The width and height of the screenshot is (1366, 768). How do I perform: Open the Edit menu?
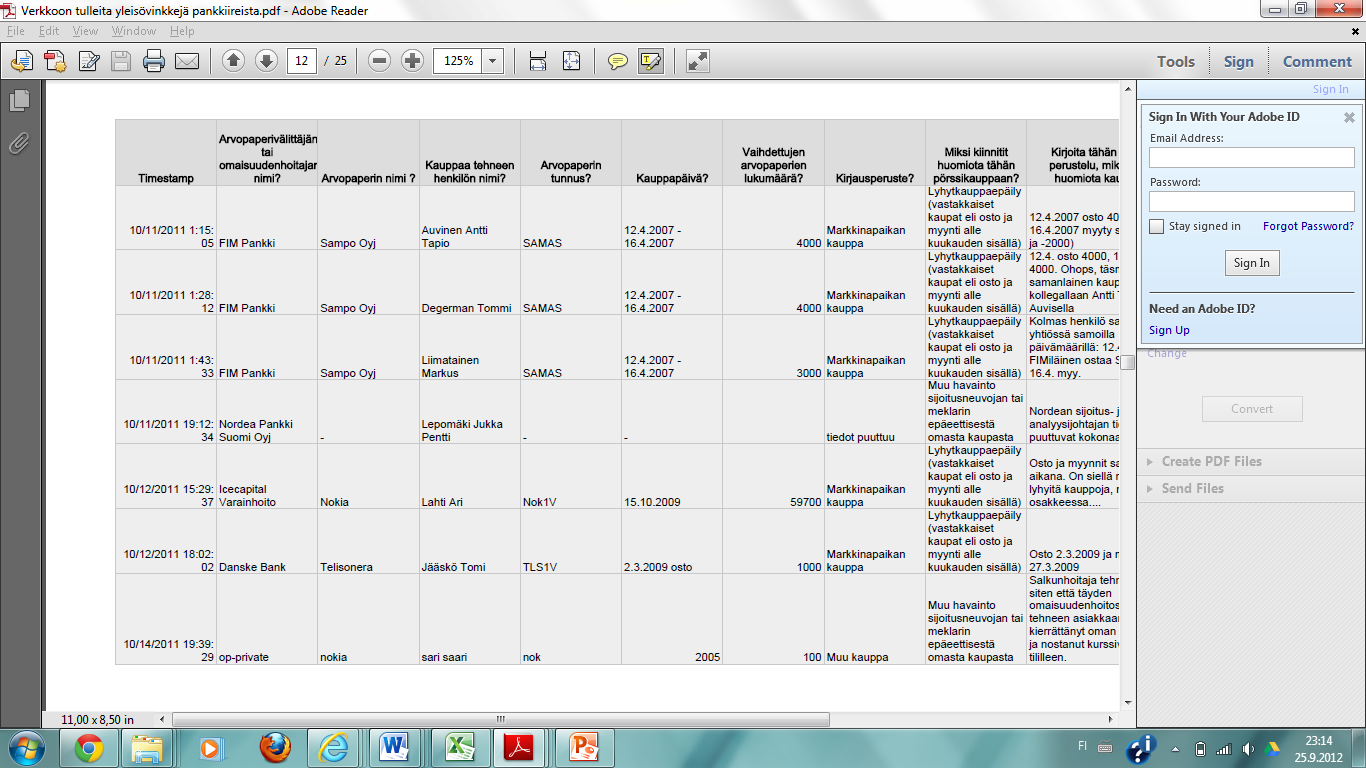[x=49, y=31]
